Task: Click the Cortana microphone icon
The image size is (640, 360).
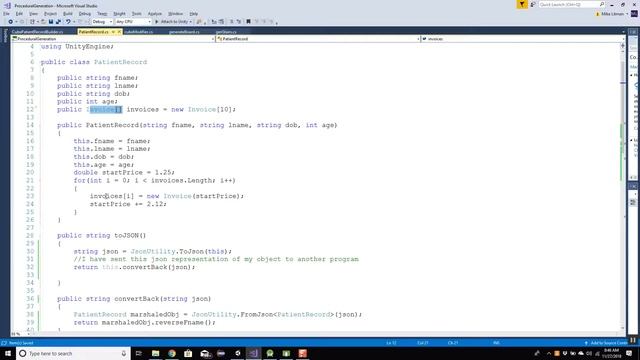Action: click(124, 353)
